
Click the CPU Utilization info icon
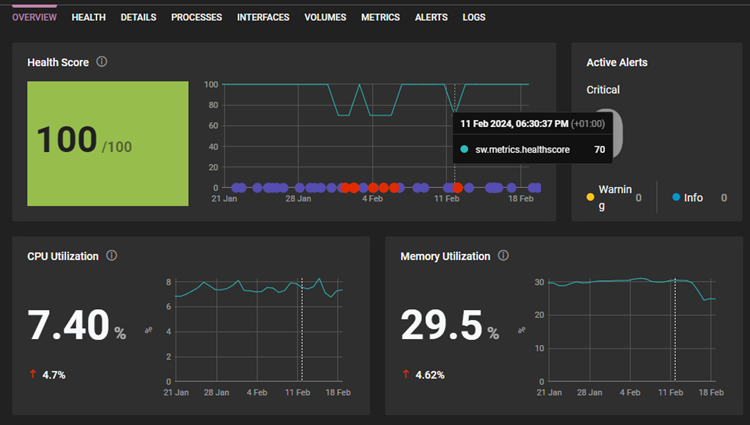pyautogui.click(x=111, y=255)
